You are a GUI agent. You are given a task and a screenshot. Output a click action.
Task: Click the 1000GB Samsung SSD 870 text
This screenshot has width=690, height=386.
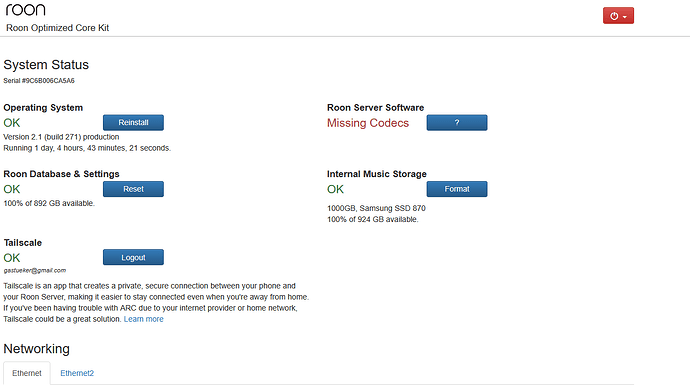pos(376,208)
